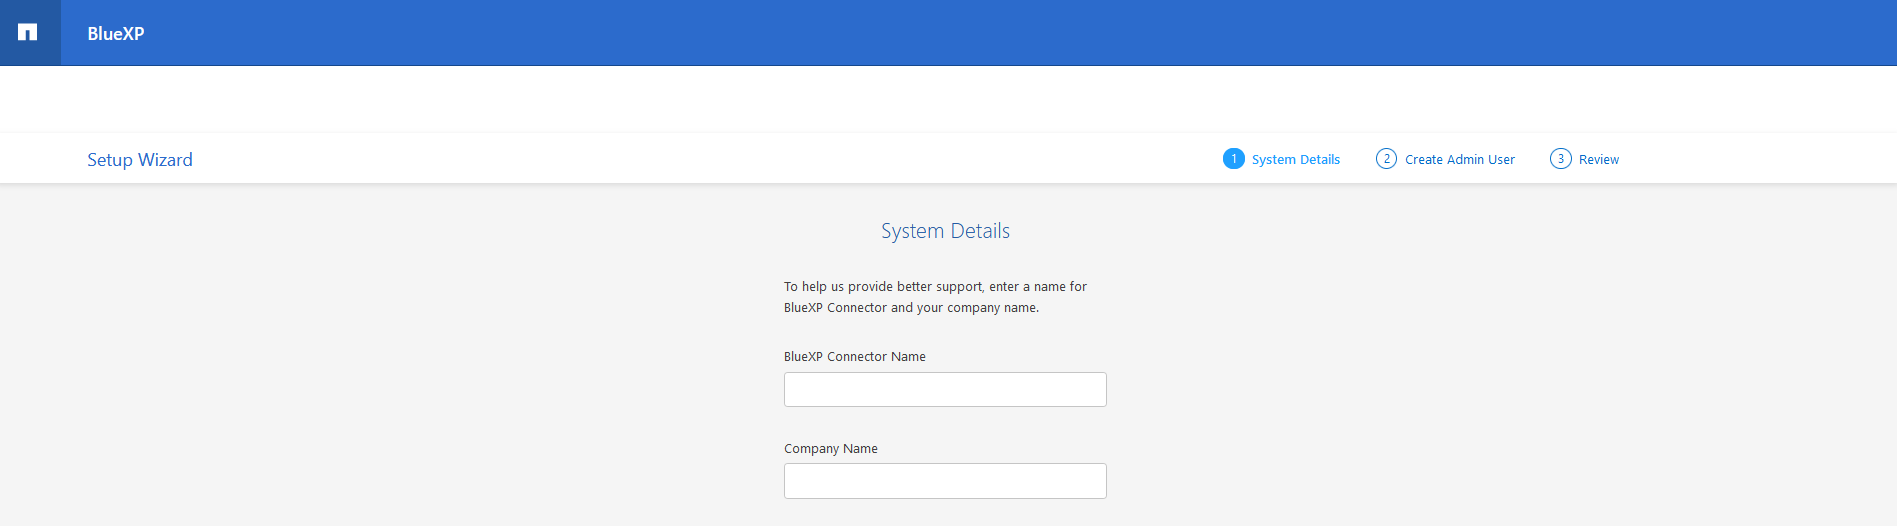Click the help text about better support
This screenshot has height=526, width=1897.
935,297
